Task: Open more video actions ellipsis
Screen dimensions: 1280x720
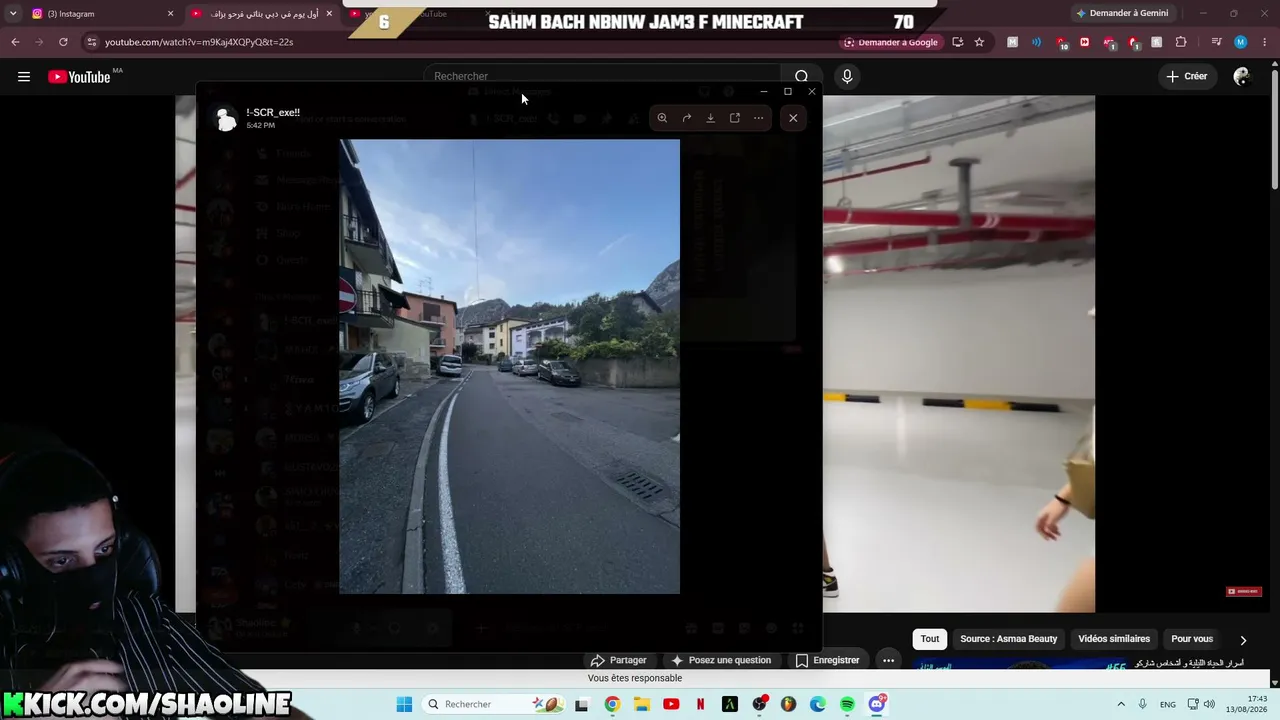Action: [888, 660]
